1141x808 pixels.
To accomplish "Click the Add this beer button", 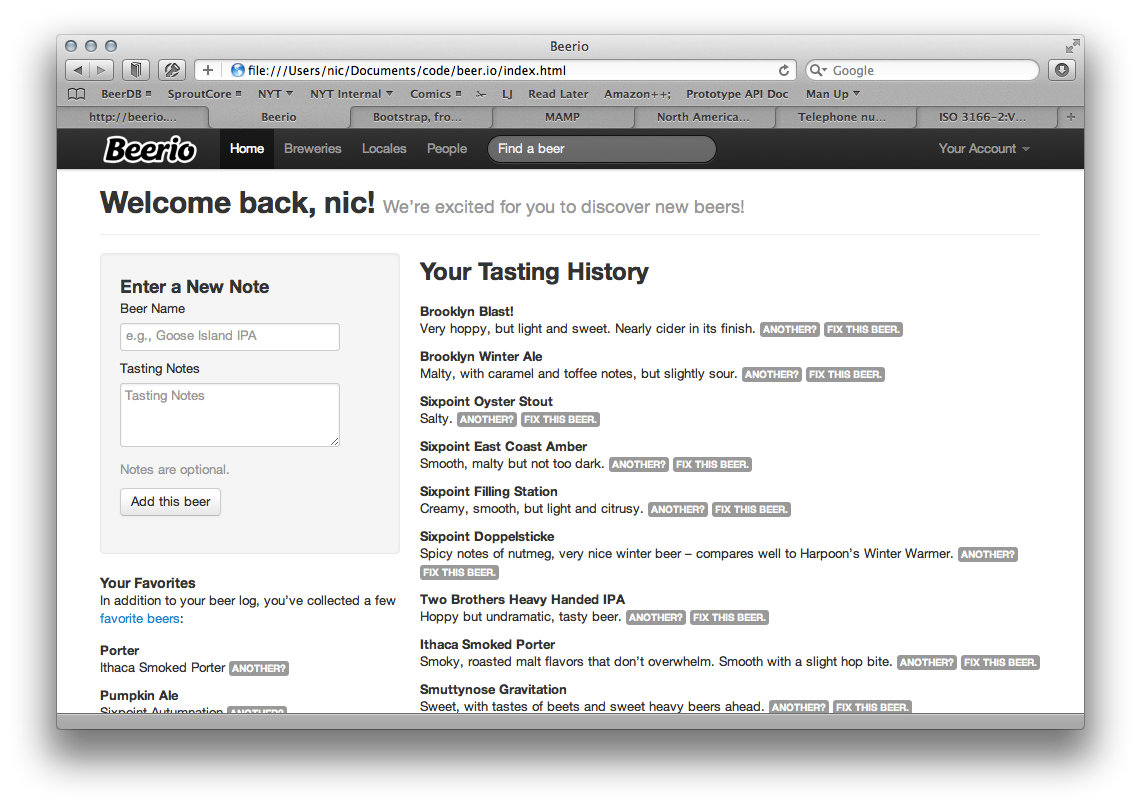I will click(x=170, y=502).
